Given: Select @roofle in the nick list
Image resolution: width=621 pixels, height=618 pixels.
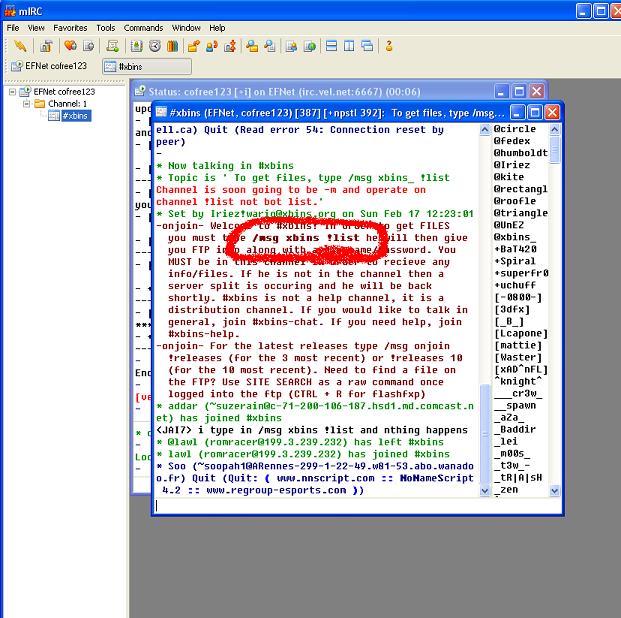Looking at the screenshot, I should pyautogui.click(x=515, y=201).
